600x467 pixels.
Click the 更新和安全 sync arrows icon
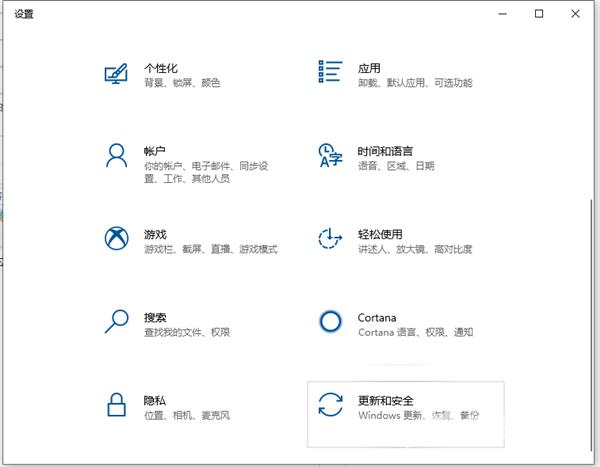click(330, 404)
